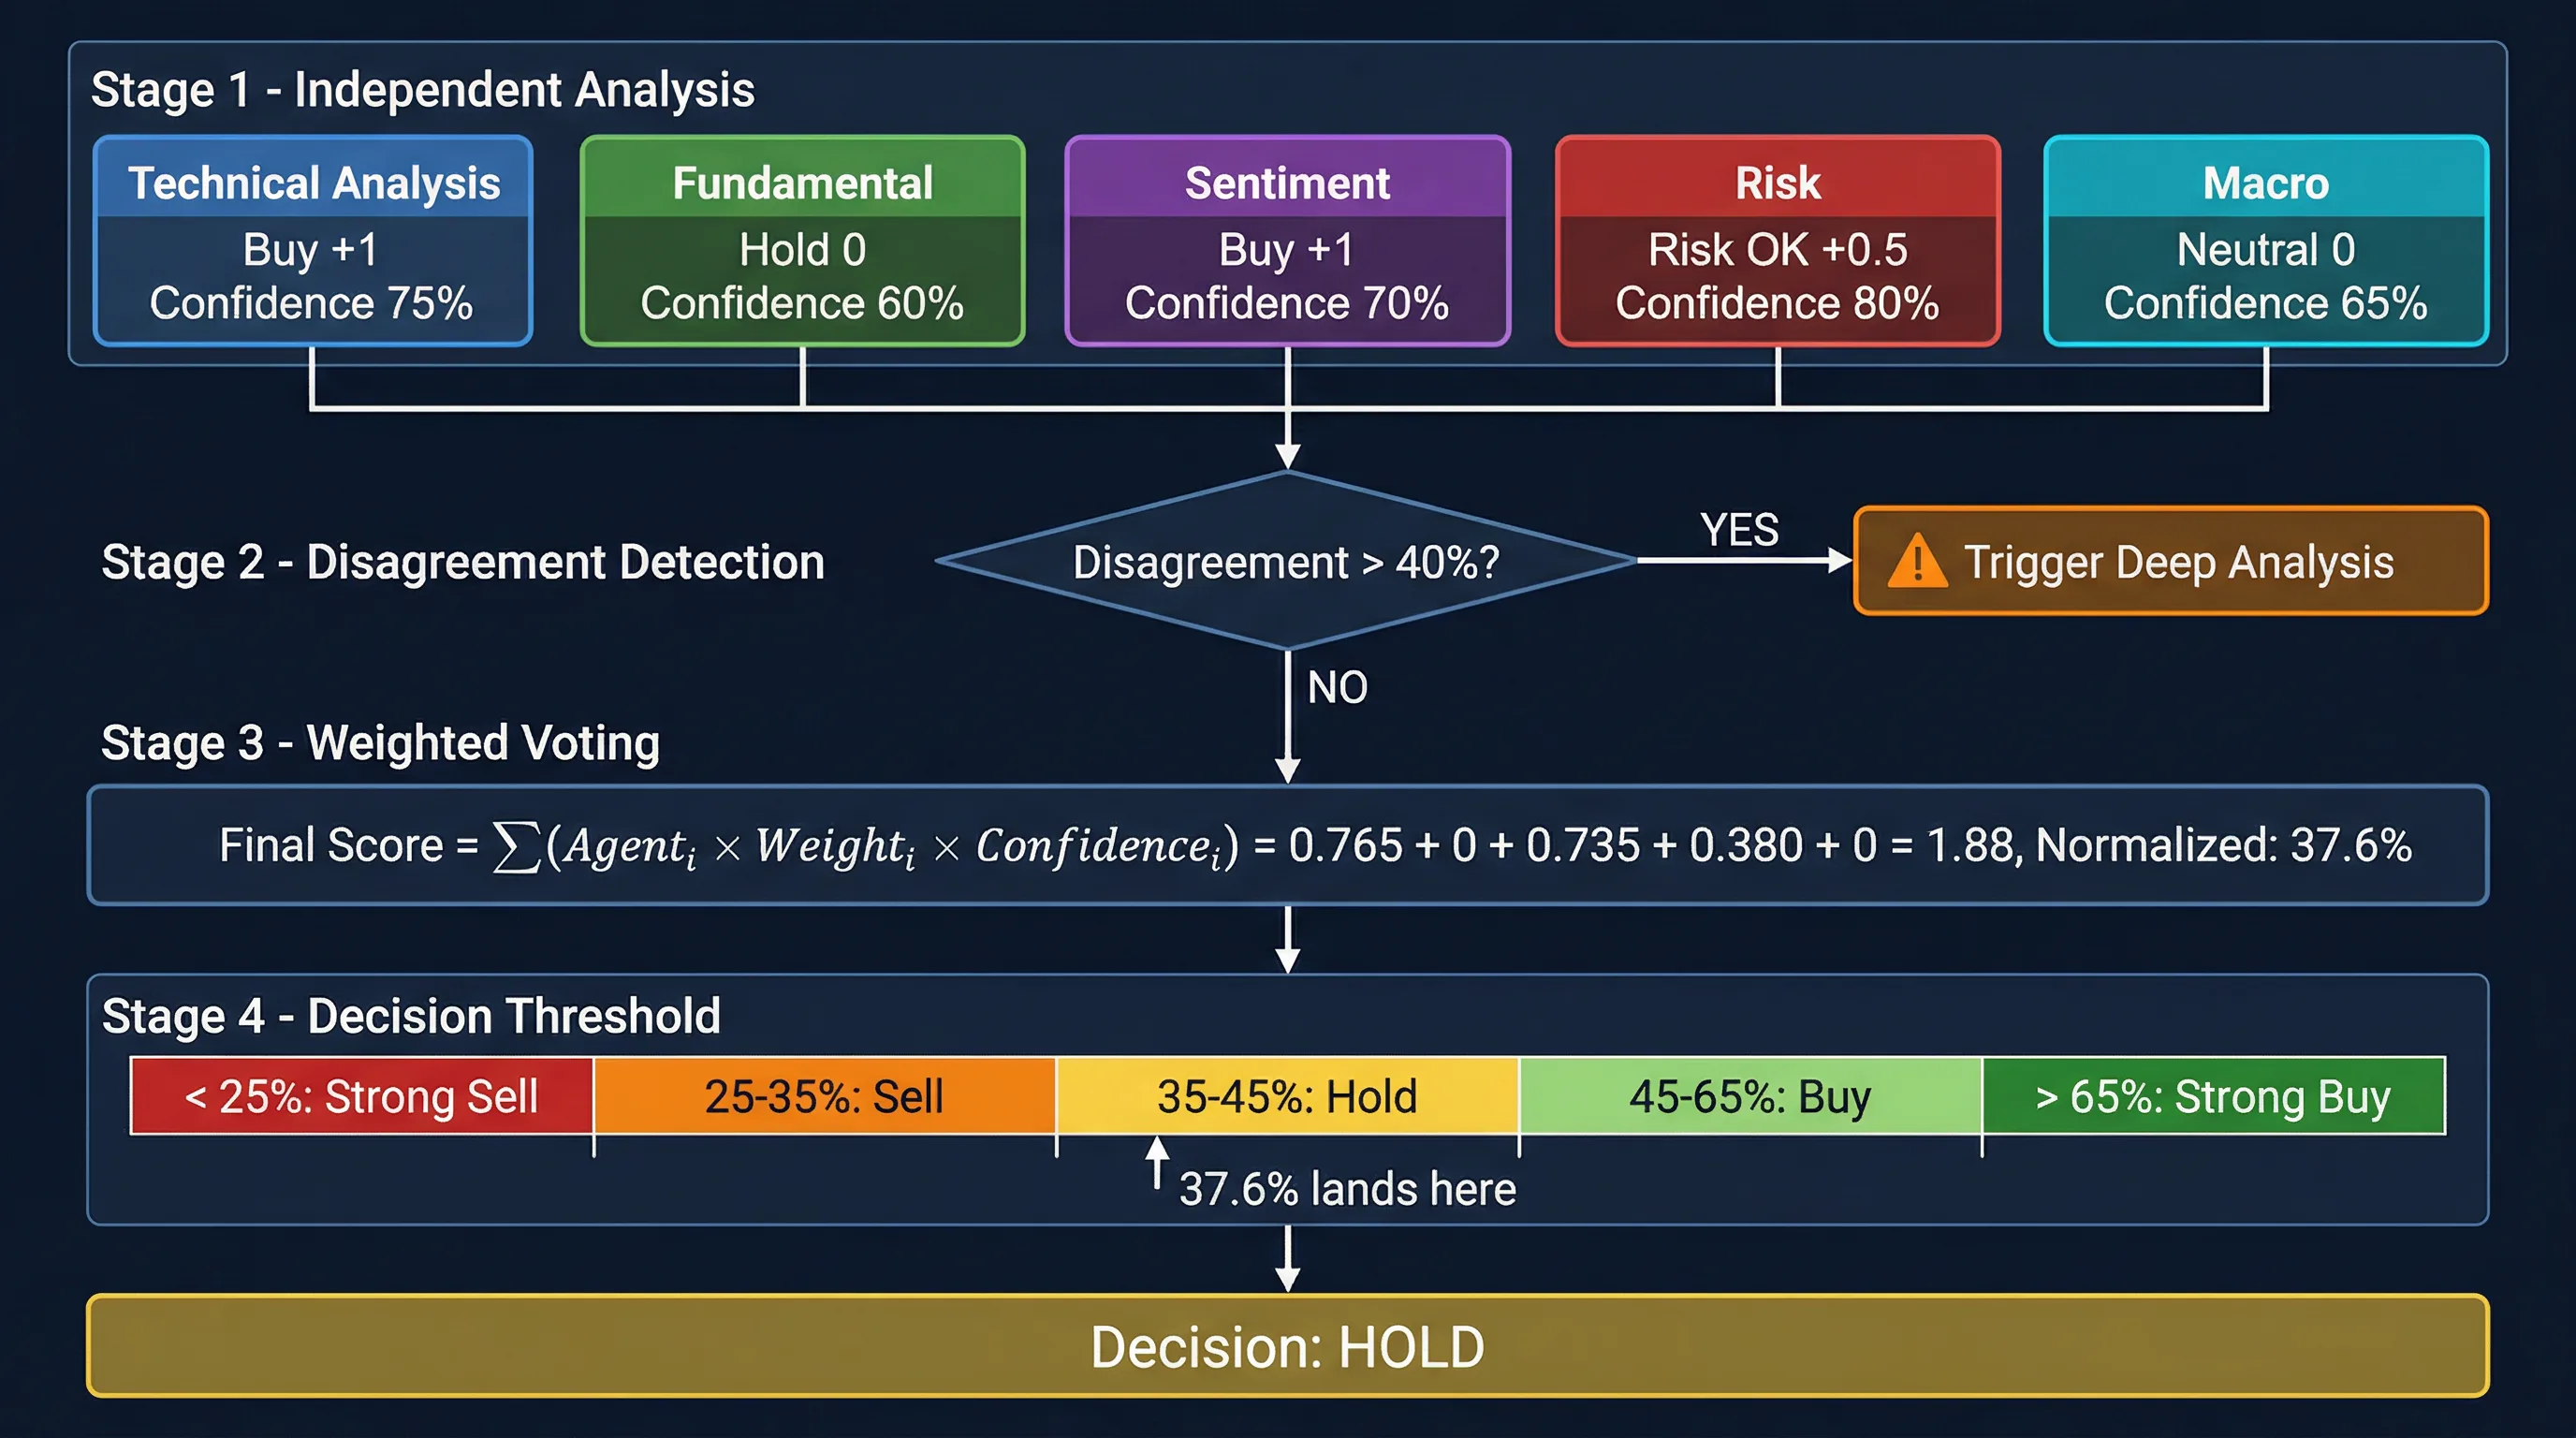Click the Risk agent card

[x=1777, y=241]
